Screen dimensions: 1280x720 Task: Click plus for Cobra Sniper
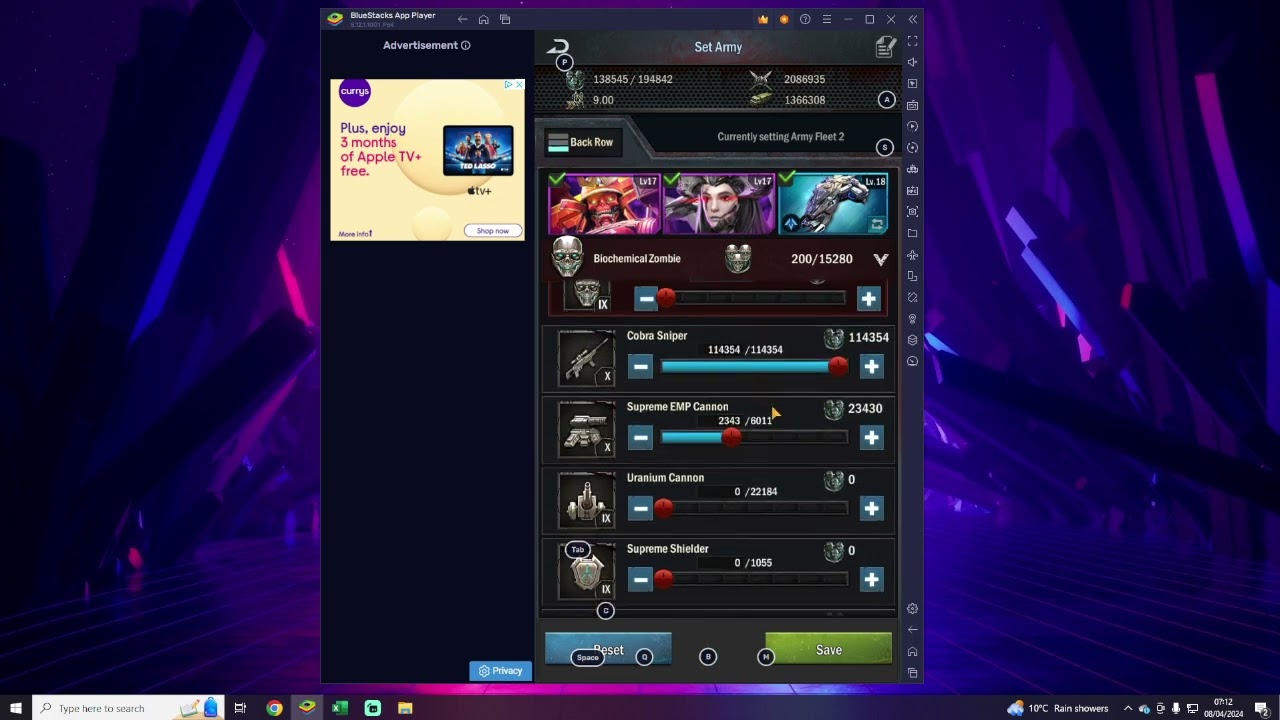871,367
